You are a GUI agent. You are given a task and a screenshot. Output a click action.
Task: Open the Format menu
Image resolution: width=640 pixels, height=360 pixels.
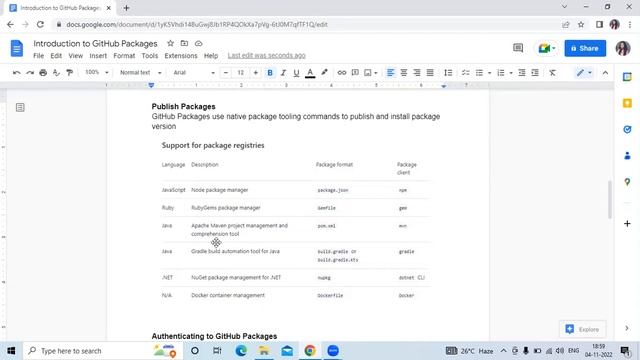click(124, 56)
